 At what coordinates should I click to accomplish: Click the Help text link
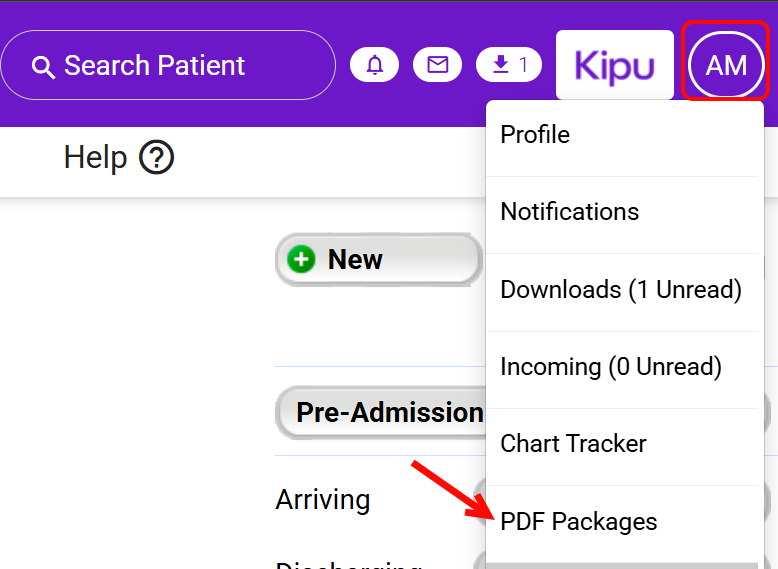coord(95,157)
